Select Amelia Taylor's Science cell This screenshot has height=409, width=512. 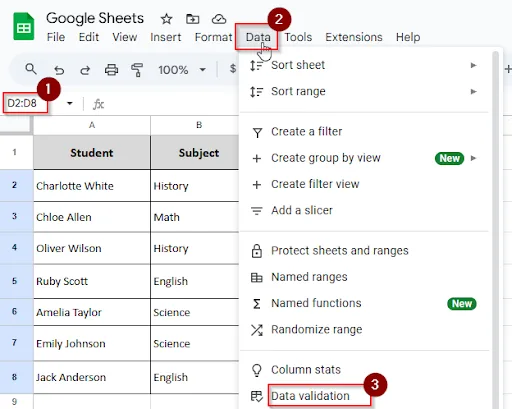tap(195, 312)
